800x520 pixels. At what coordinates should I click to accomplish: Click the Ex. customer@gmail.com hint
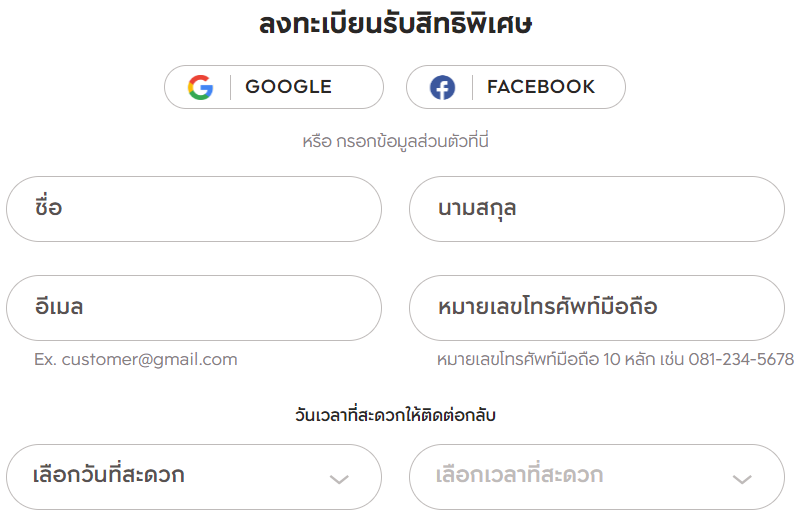[136, 359]
